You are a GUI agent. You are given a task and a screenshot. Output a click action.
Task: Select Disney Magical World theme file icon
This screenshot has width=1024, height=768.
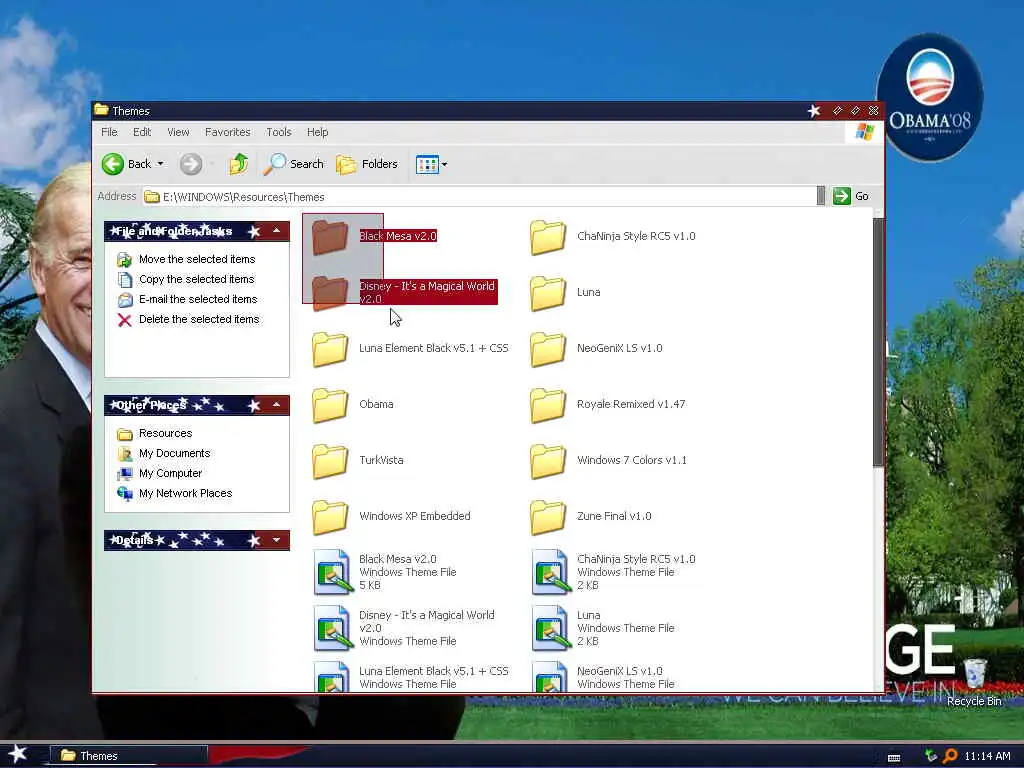[x=332, y=628]
